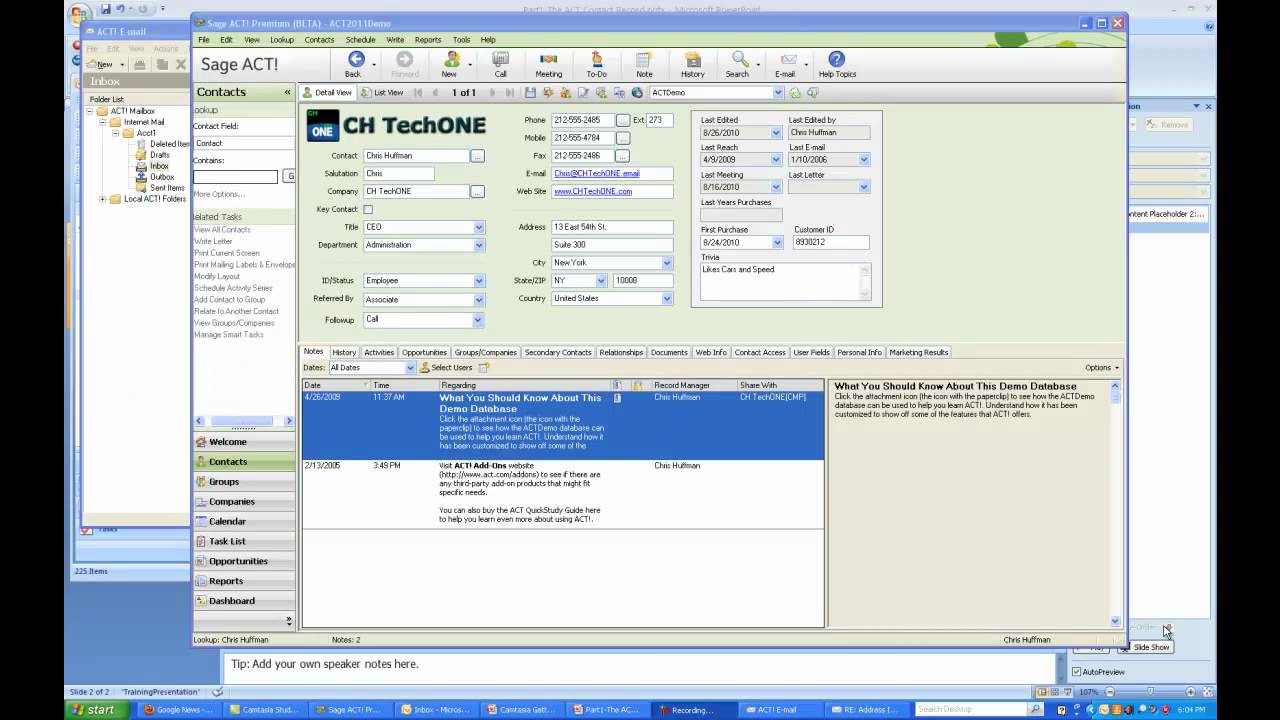Open City dropdown showing New York
This screenshot has width=1280, height=720.
point(667,263)
